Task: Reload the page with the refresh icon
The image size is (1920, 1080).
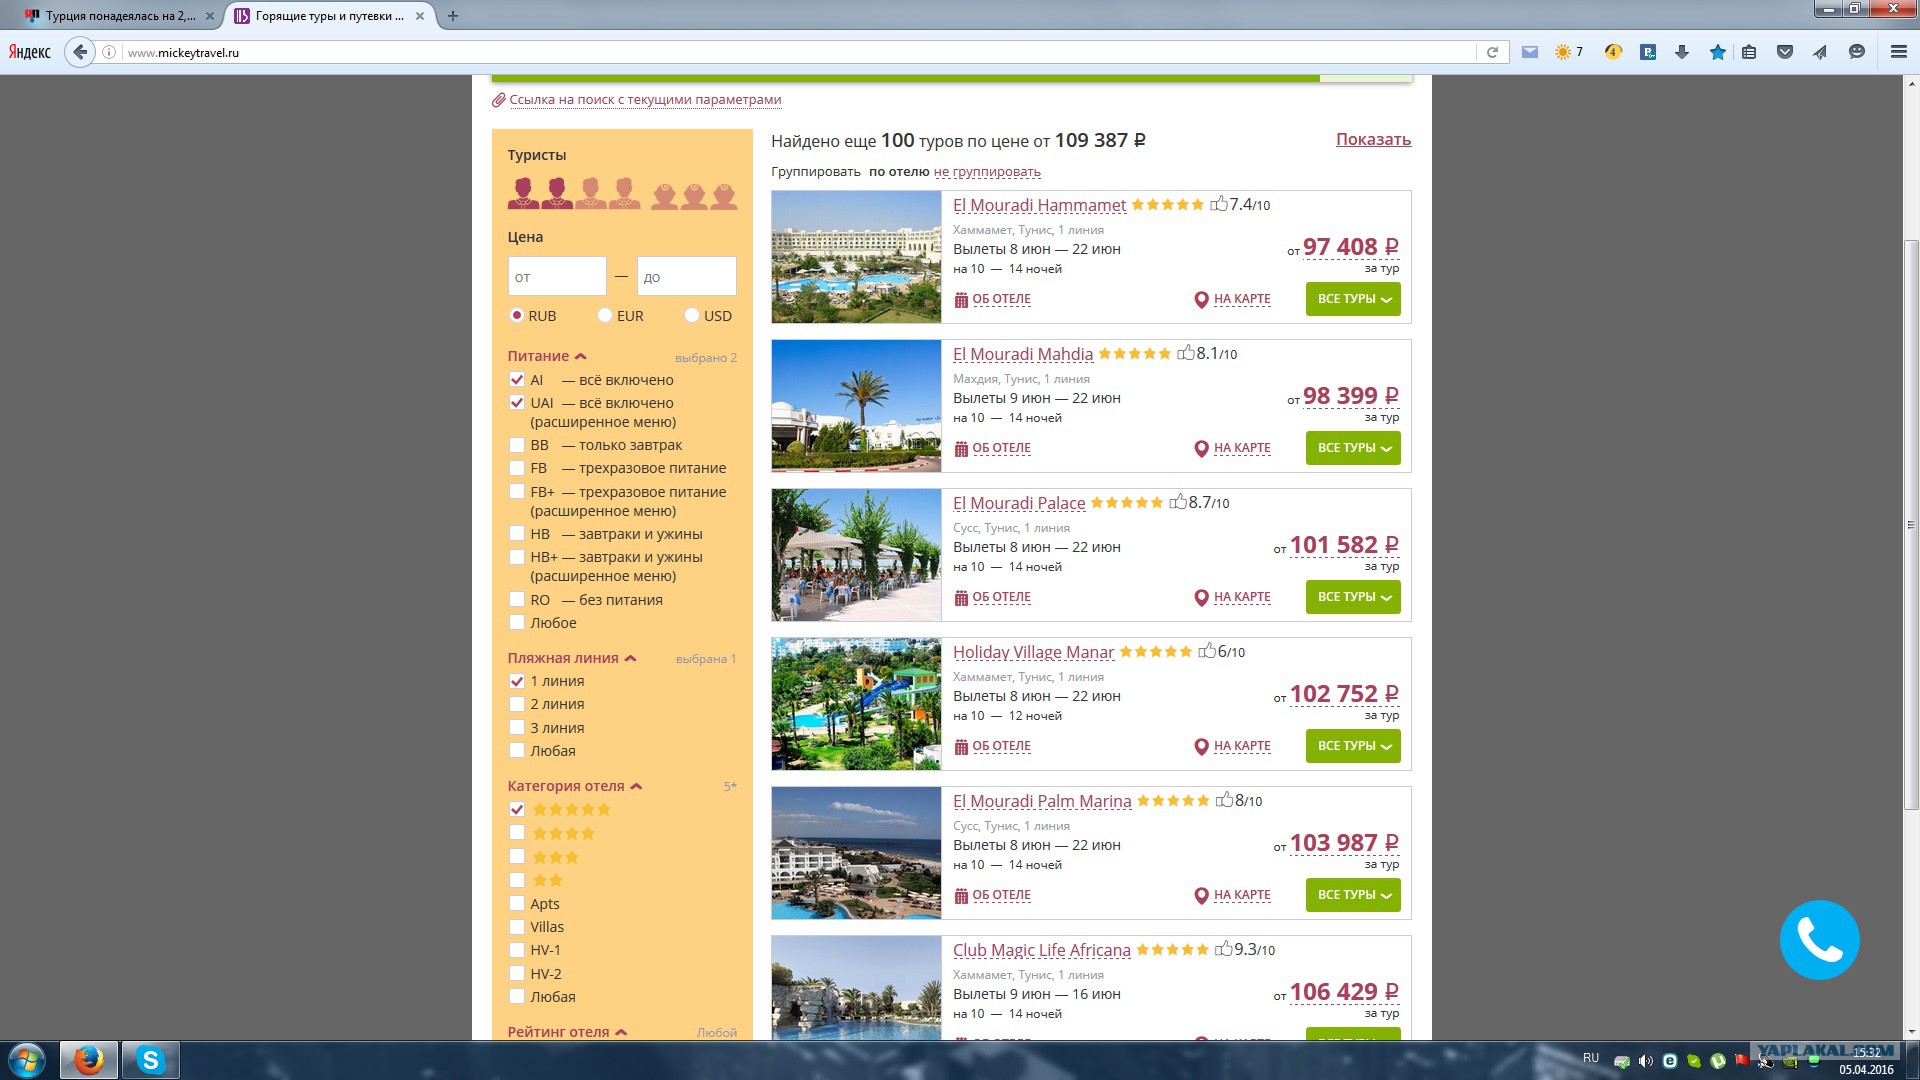Action: tap(1492, 52)
